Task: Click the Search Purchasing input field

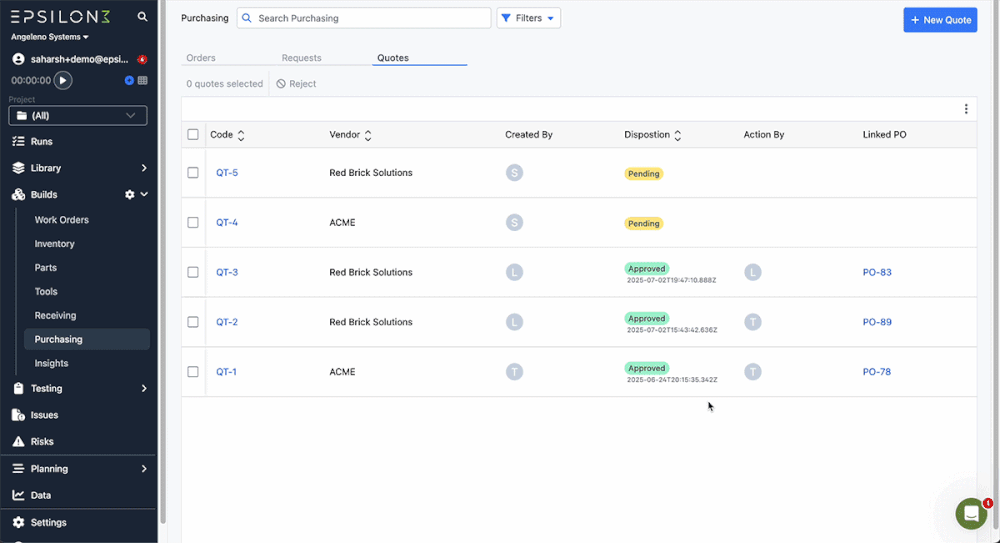Action: tap(364, 18)
